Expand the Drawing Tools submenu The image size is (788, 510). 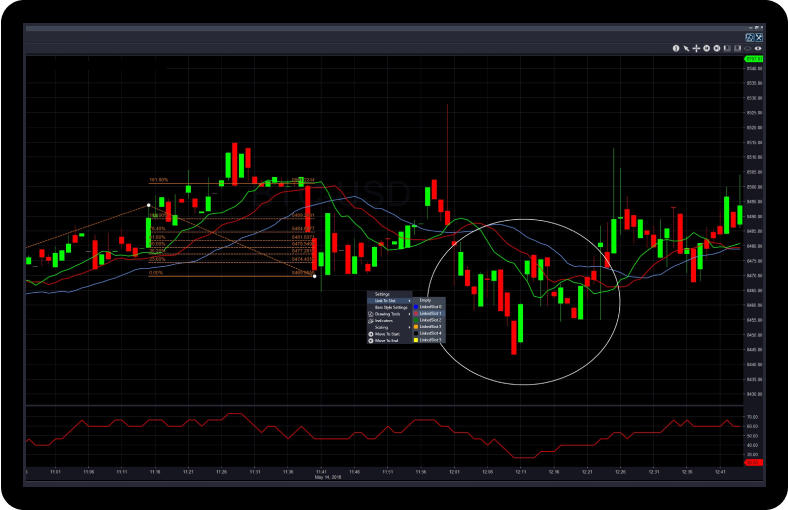[x=387, y=314]
